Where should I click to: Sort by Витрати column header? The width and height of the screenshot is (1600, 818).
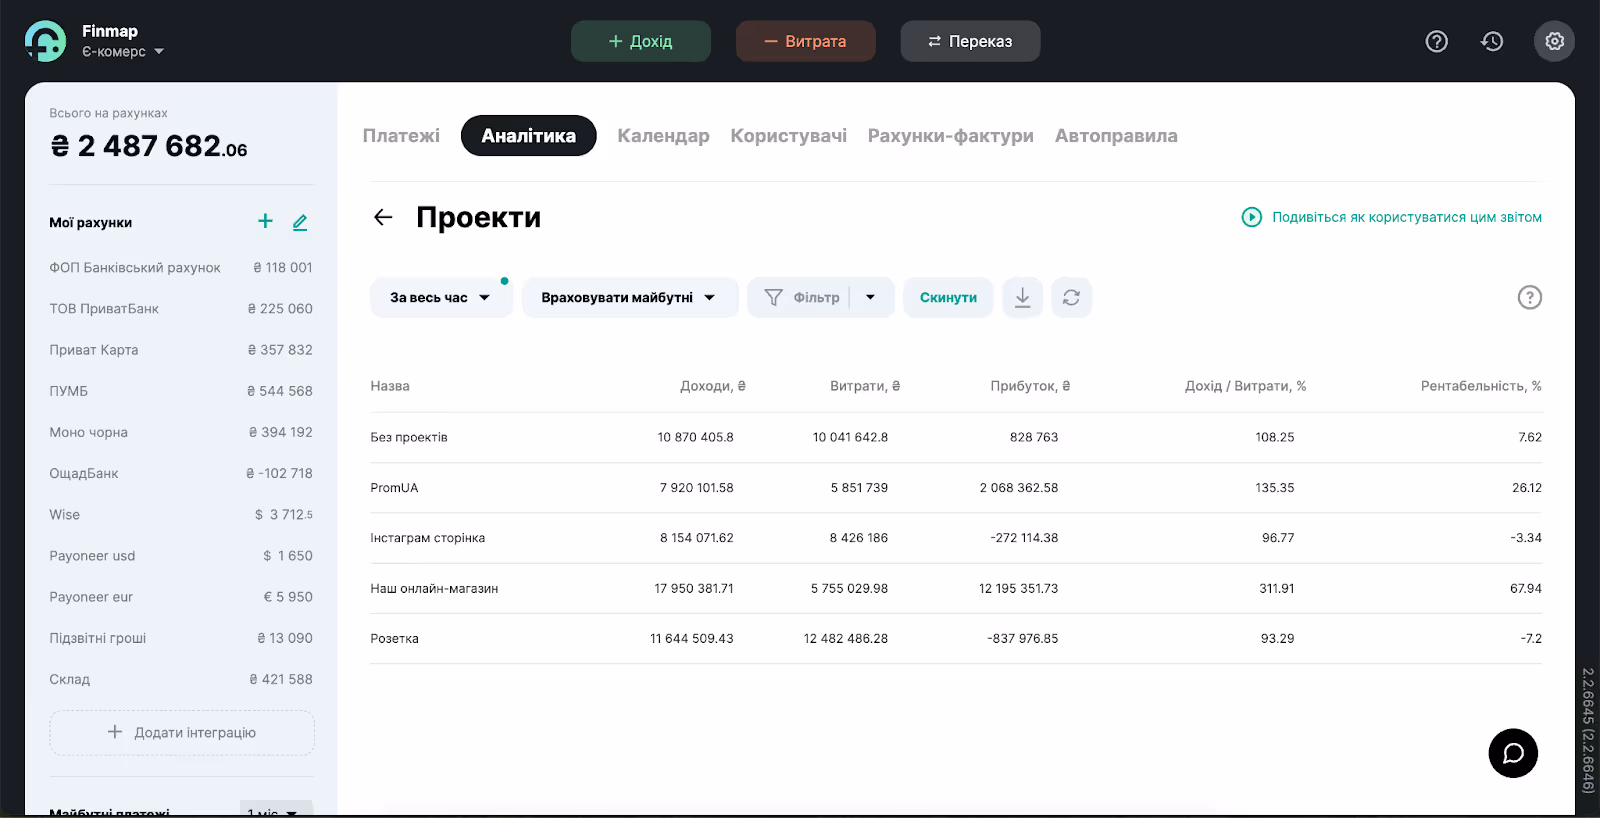(x=865, y=386)
